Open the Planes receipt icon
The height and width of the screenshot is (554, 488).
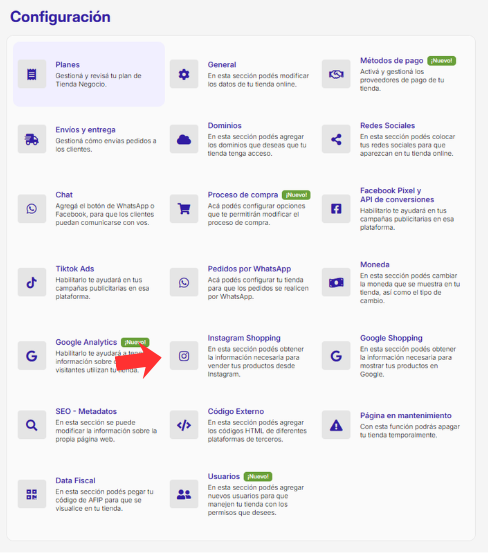click(x=32, y=74)
